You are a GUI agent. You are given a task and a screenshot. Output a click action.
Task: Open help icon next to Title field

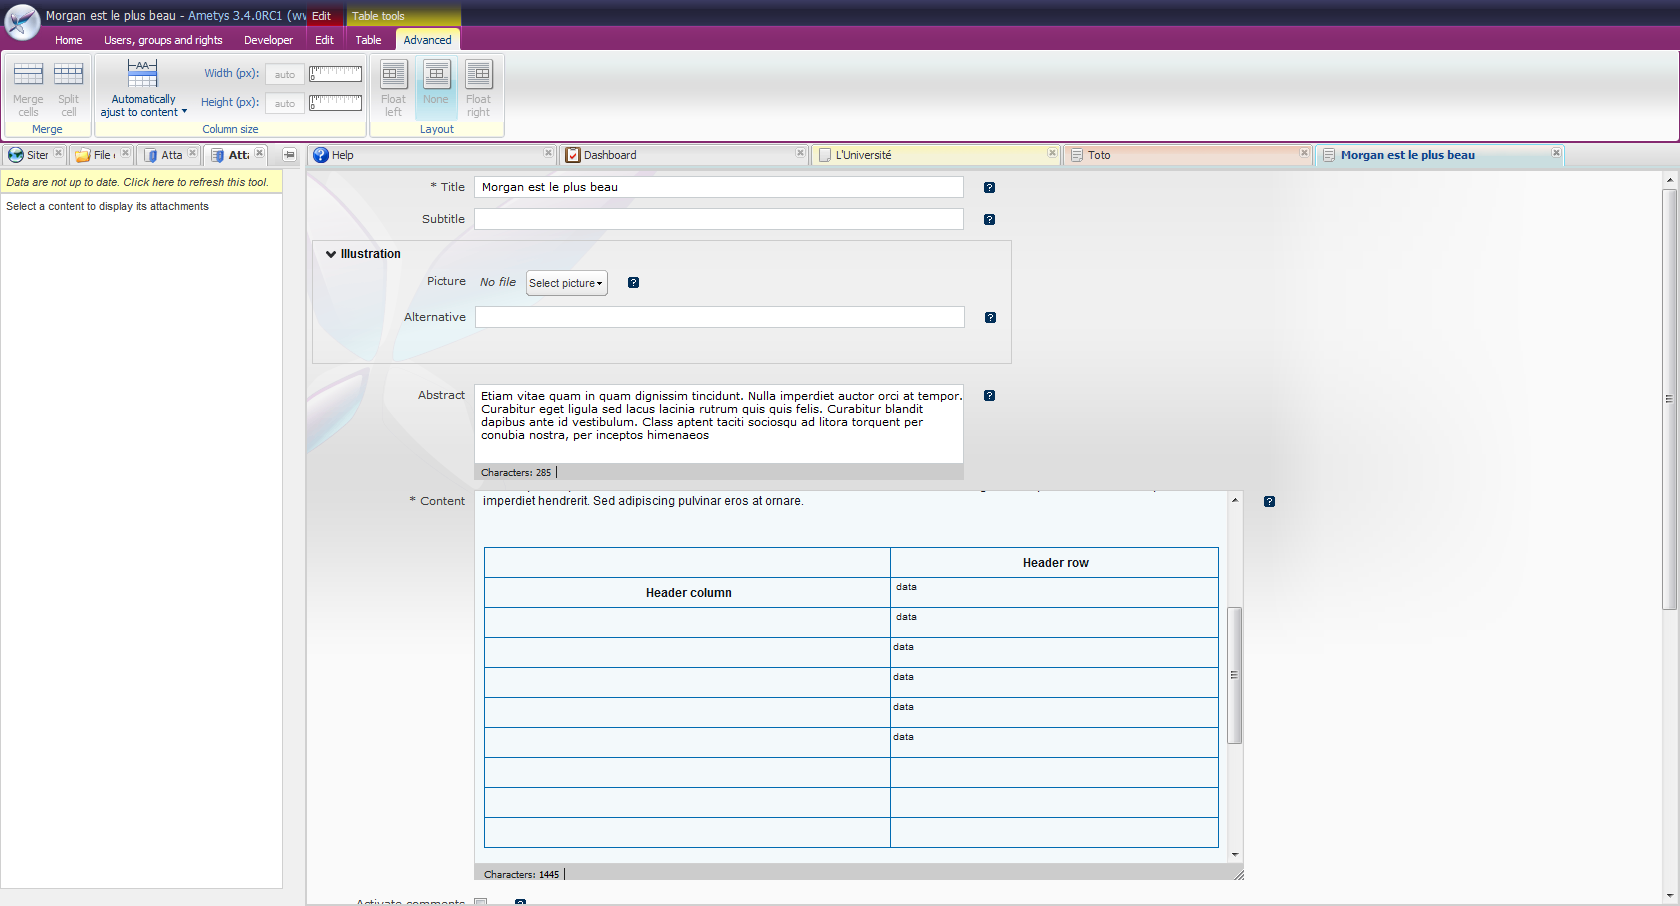(989, 188)
